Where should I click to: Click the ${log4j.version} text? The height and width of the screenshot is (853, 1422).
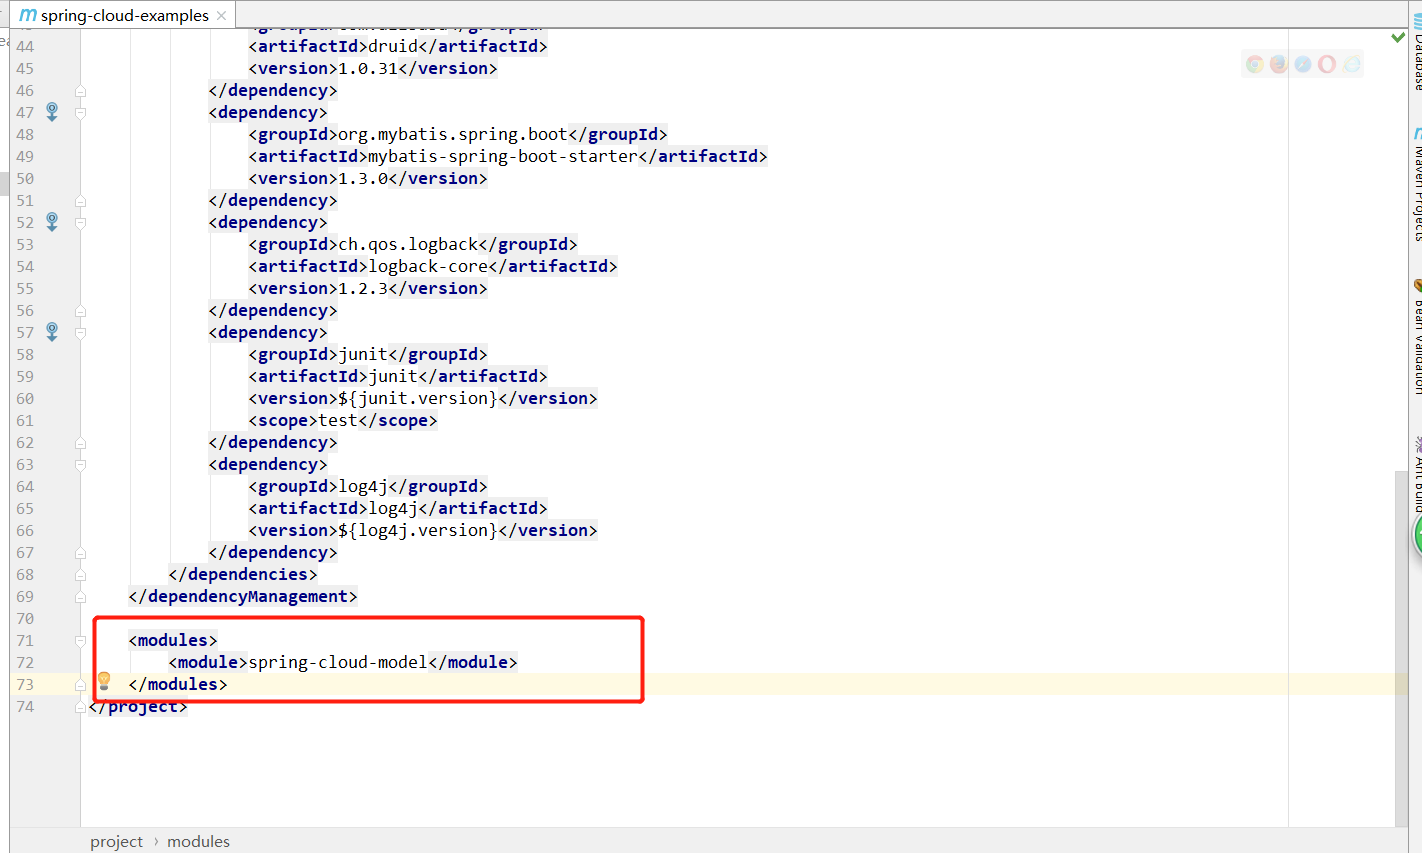(418, 530)
